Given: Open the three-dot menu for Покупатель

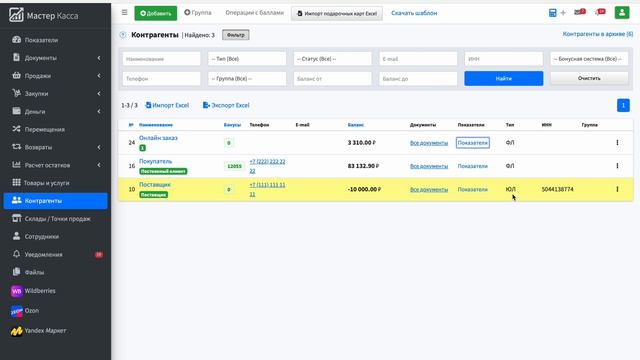Looking at the screenshot, I should click(617, 166).
